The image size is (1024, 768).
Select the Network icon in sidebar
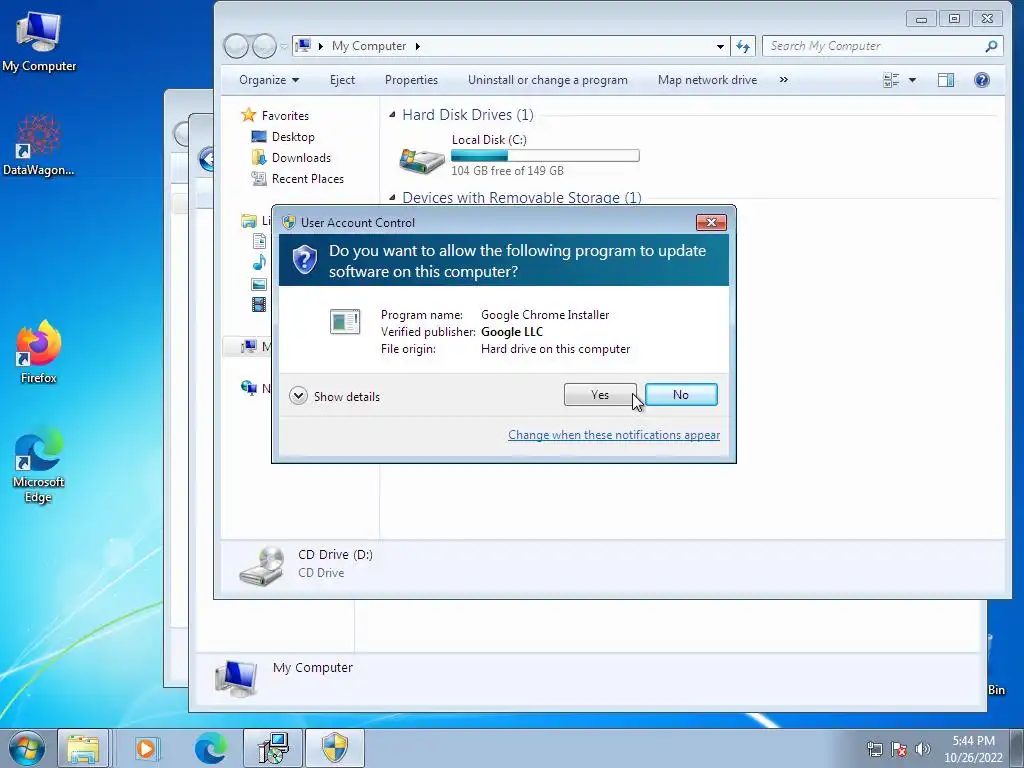coord(249,388)
